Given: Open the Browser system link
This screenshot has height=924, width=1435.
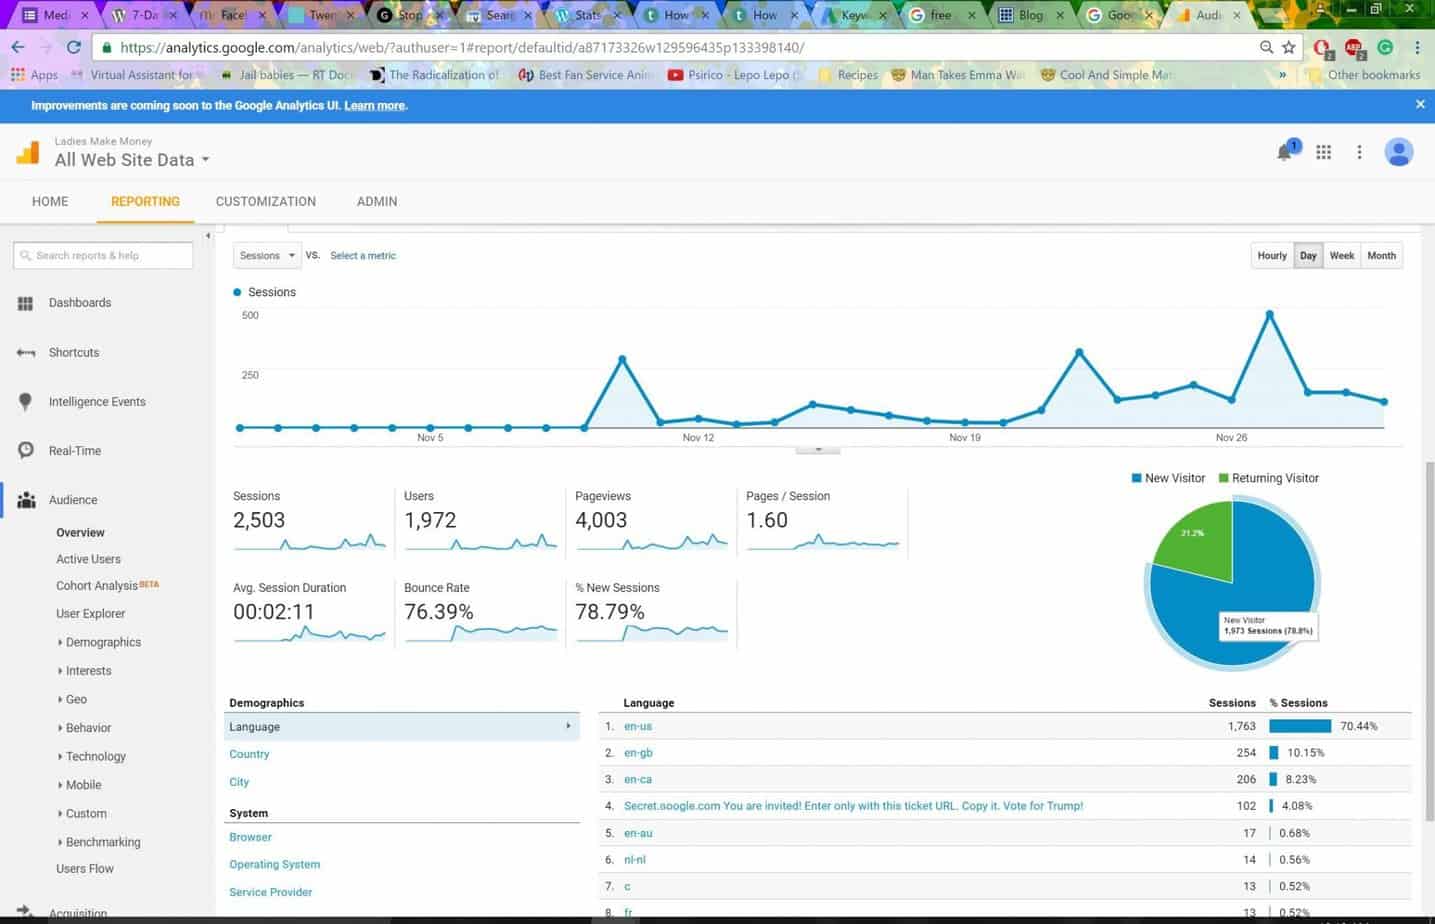Looking at the screenshot, I should pyautogui.click(x=250, y=837).
